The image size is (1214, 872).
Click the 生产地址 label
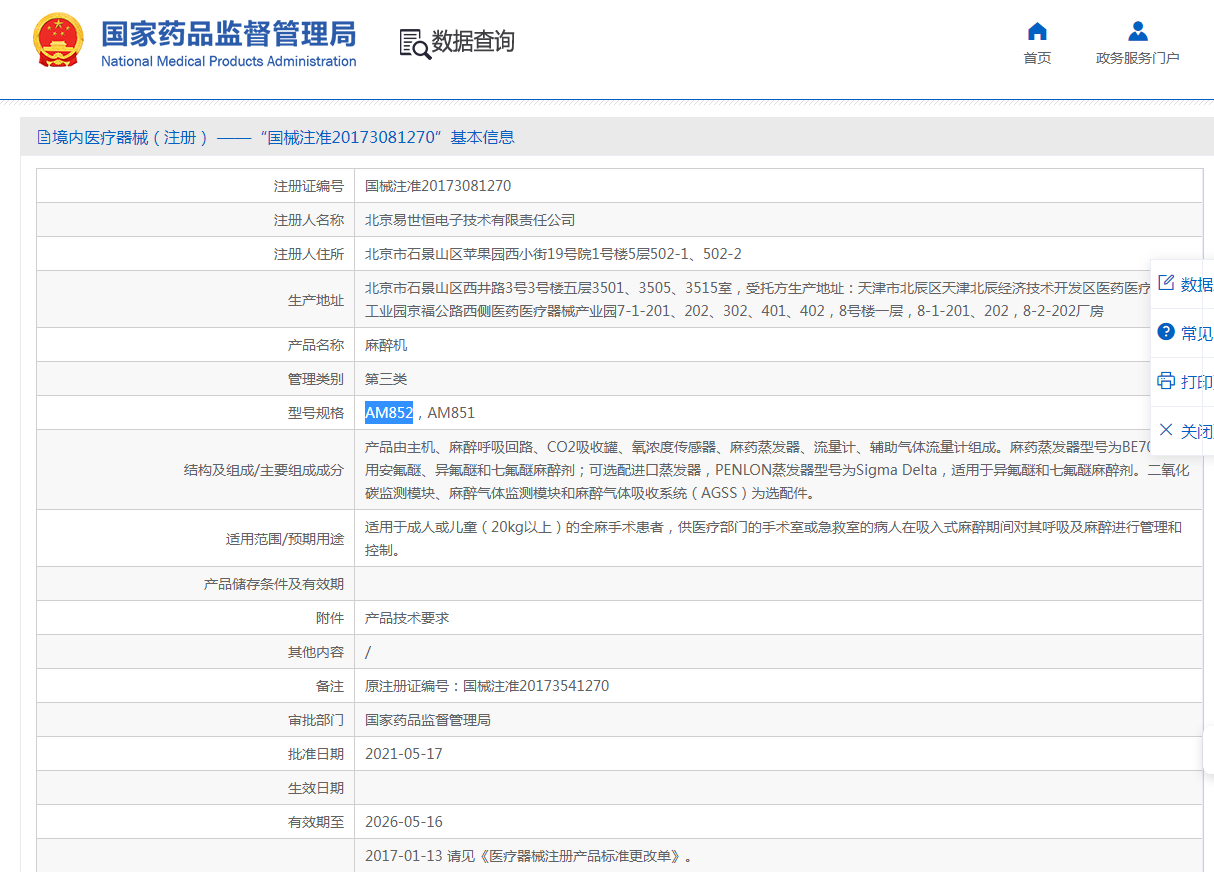tap(316, 300)
